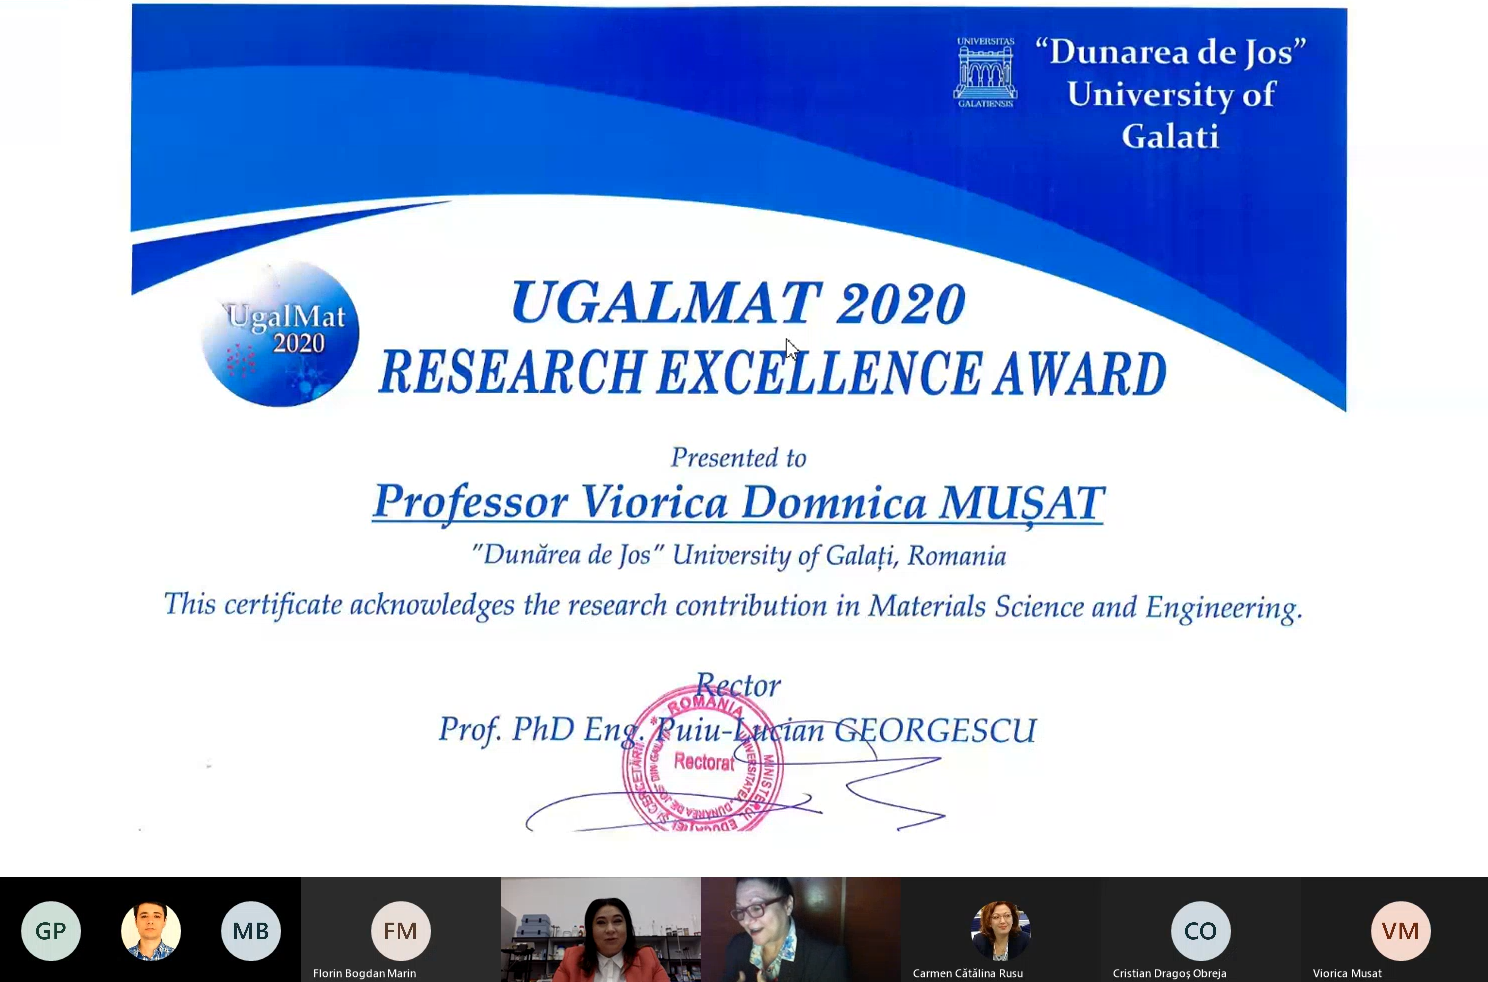
Task: Select the photo avatar next to GP
Action: click(x=151, y=931)
